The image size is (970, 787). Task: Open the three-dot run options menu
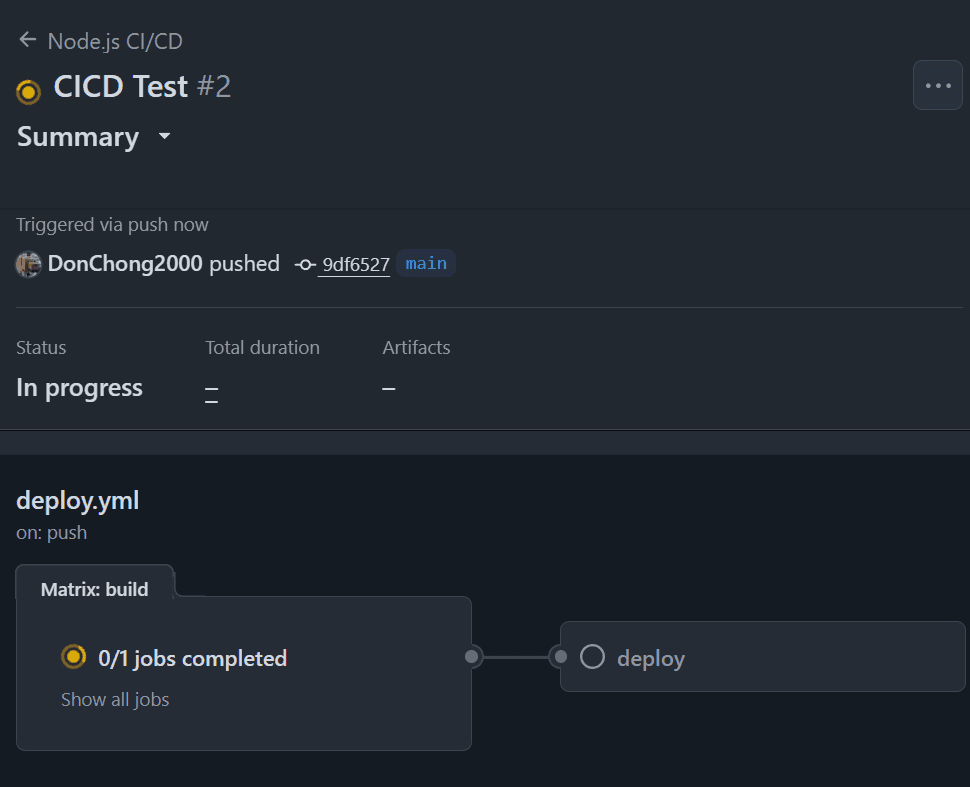pos(937,86)
